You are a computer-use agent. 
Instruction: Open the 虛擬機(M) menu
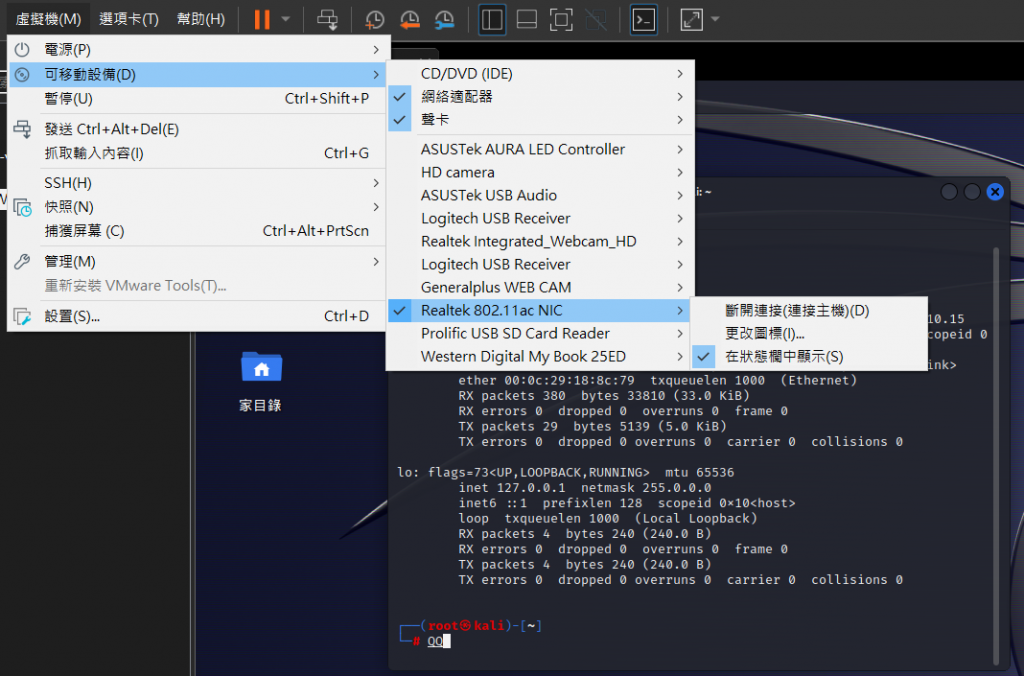point(48,19)
